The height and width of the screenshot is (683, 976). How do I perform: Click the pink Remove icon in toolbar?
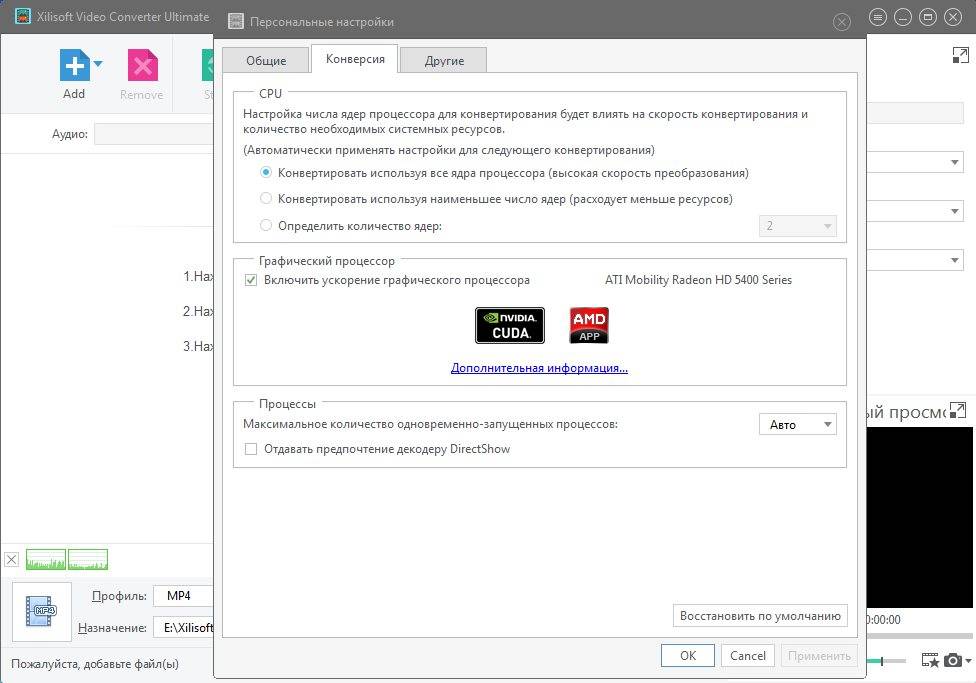[142, 67]
